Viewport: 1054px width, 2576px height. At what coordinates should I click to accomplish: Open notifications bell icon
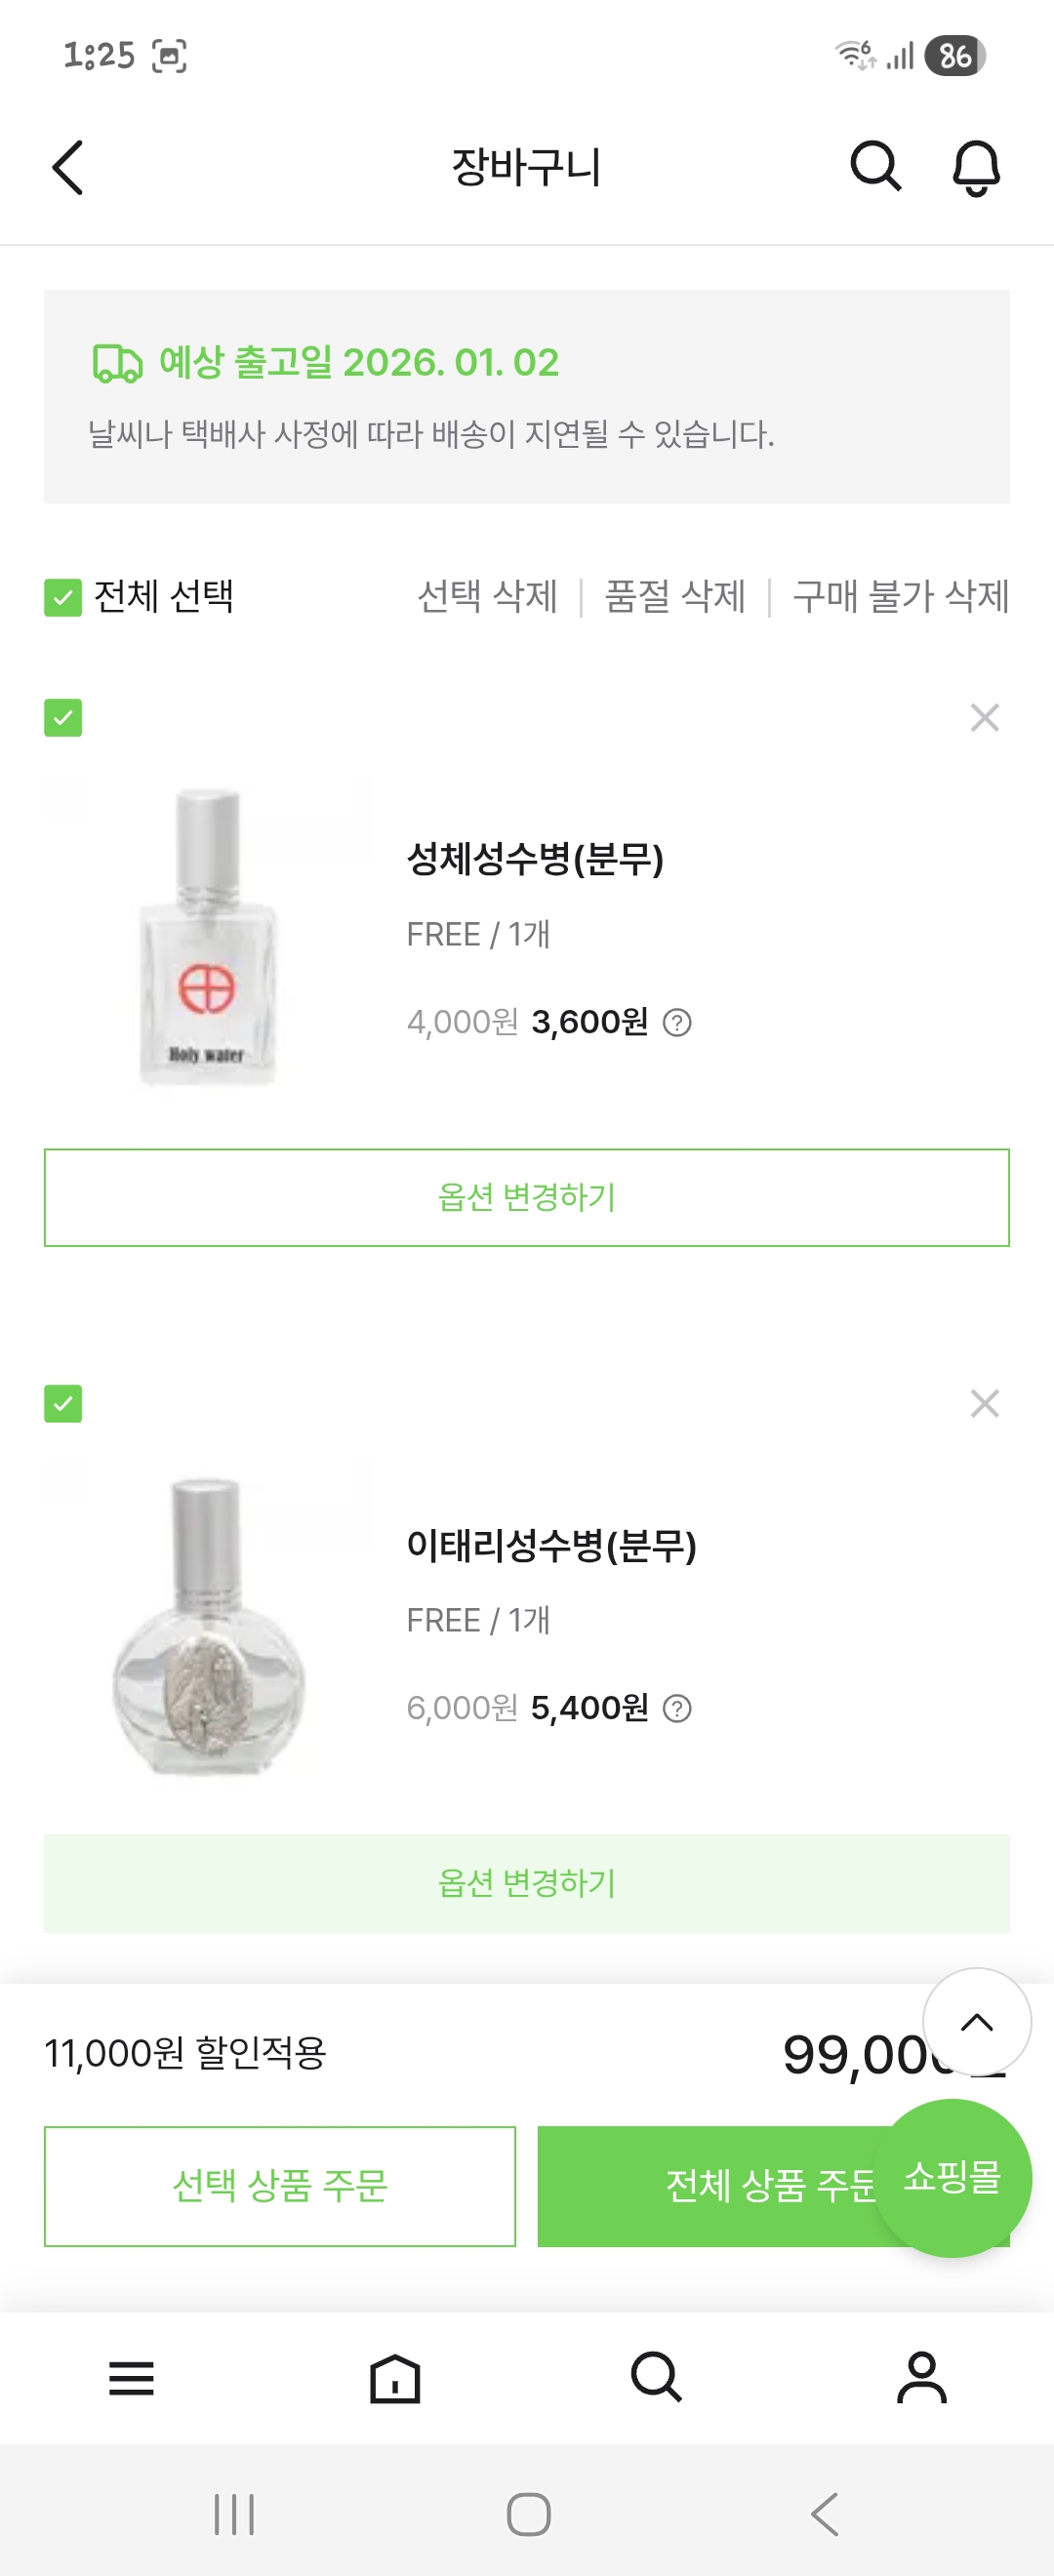point(976,167)
